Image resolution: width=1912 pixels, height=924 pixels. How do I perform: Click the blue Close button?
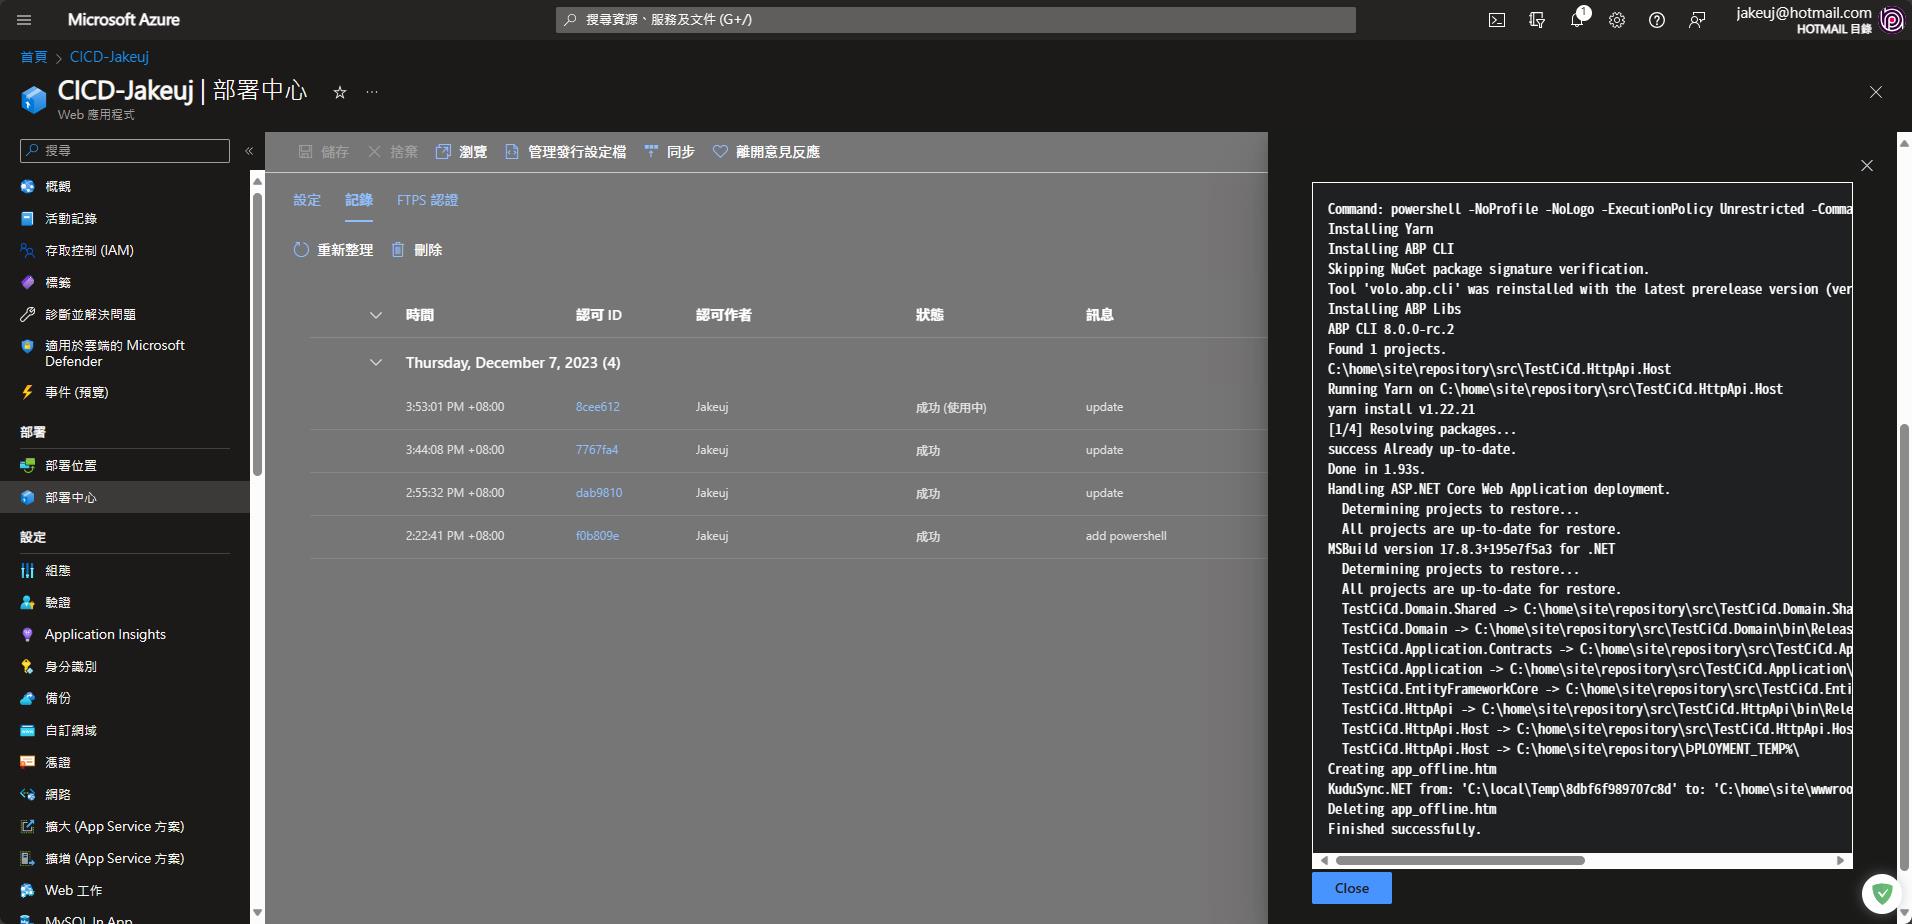[1351, 888]
